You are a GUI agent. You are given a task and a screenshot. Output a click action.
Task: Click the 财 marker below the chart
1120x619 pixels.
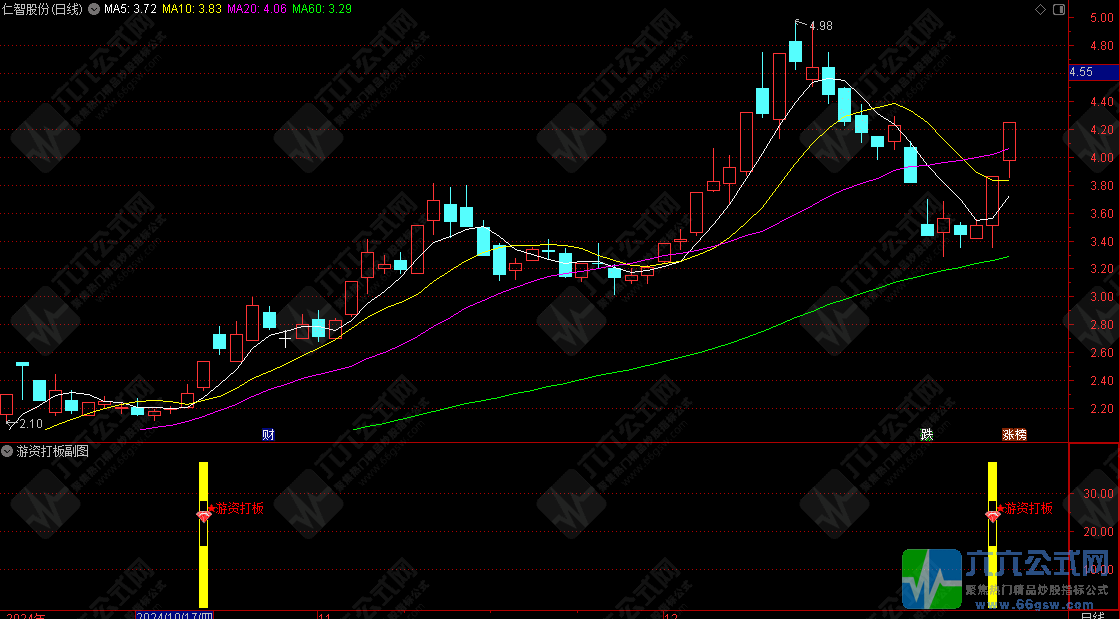point(268,434)
